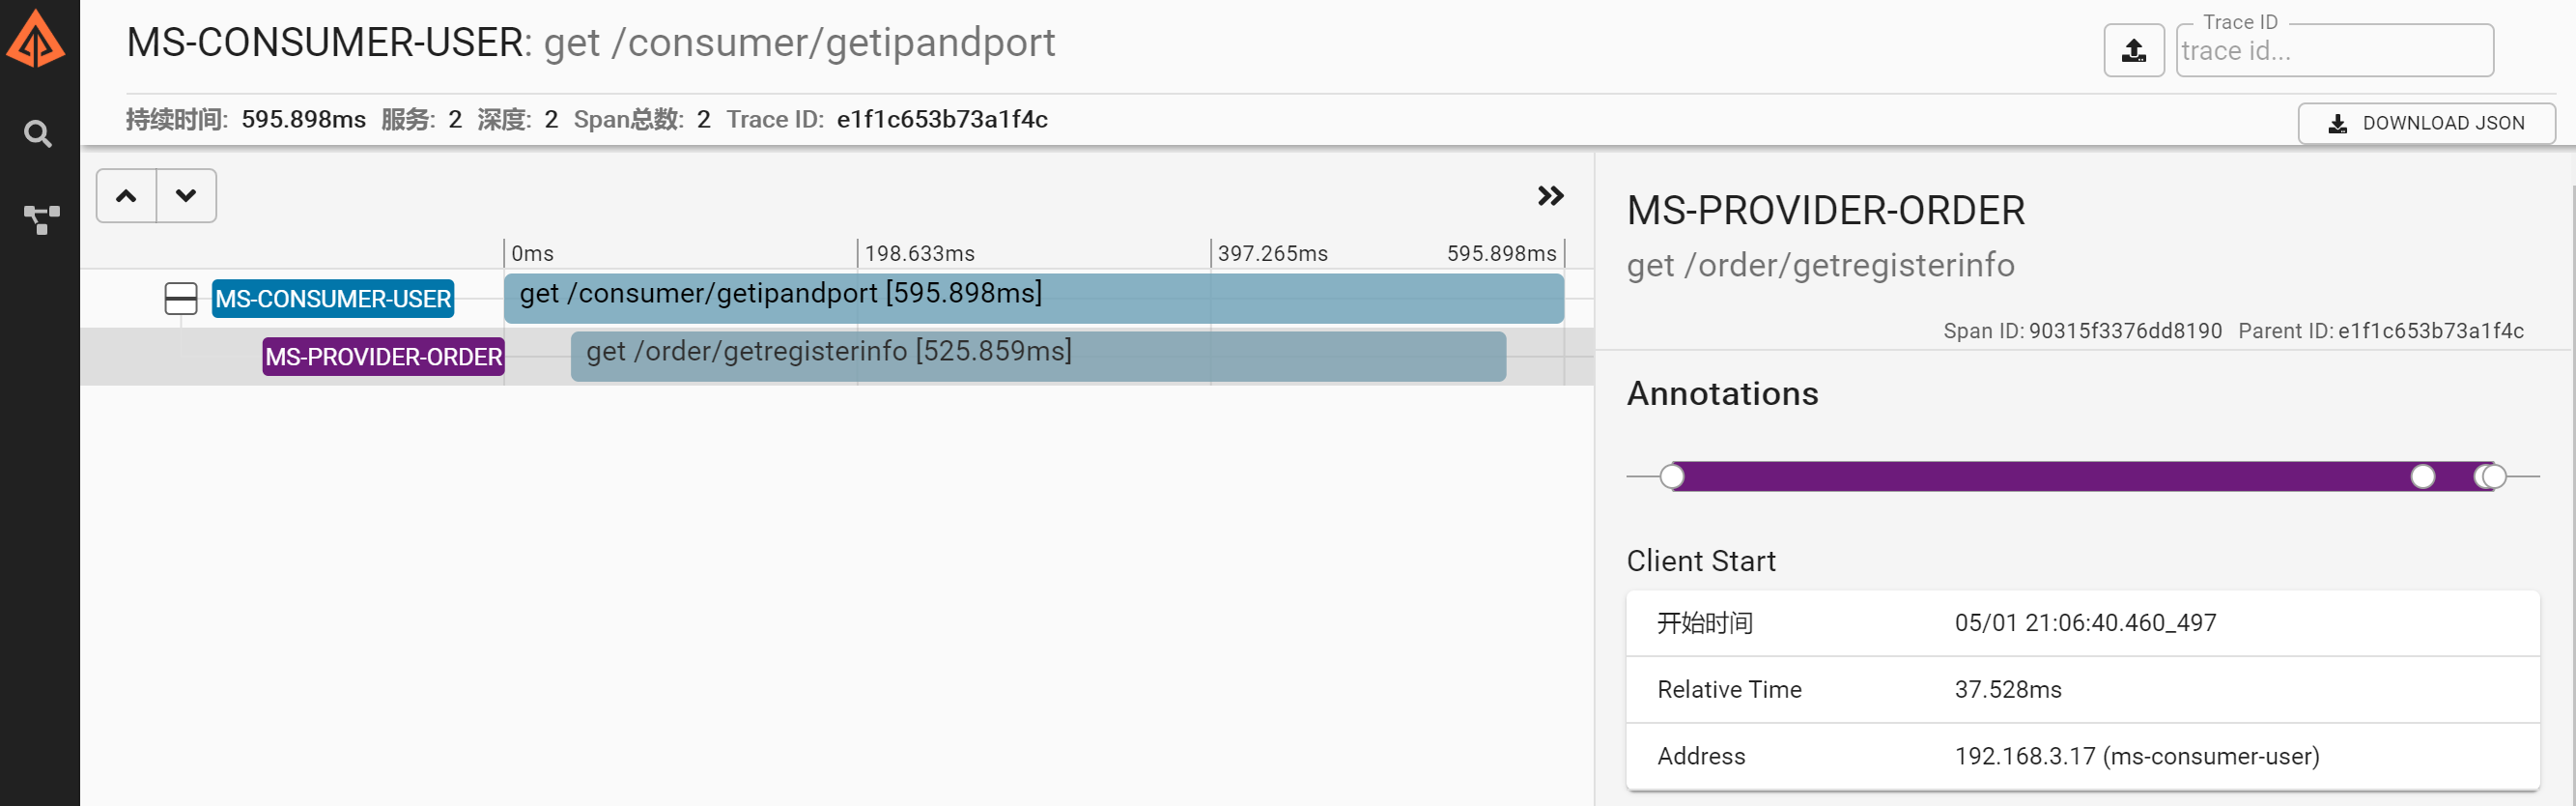Select the get /order/getregisterinfo span bar
Image resolution: width=2576 pixels, height=806 pixels.
tap(1038, 356)
